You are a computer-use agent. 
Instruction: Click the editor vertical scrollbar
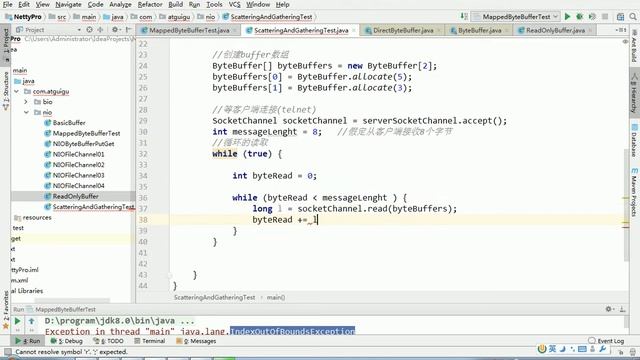[626, 204]
